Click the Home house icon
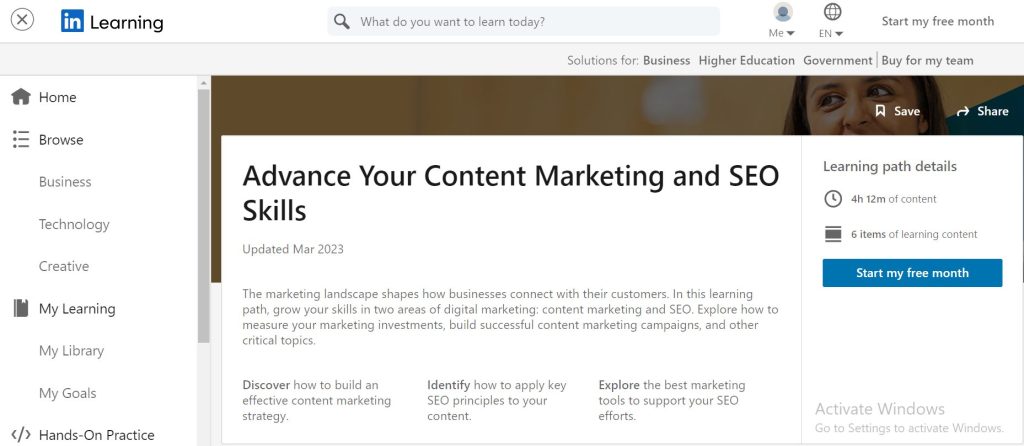 pos(20,97)
